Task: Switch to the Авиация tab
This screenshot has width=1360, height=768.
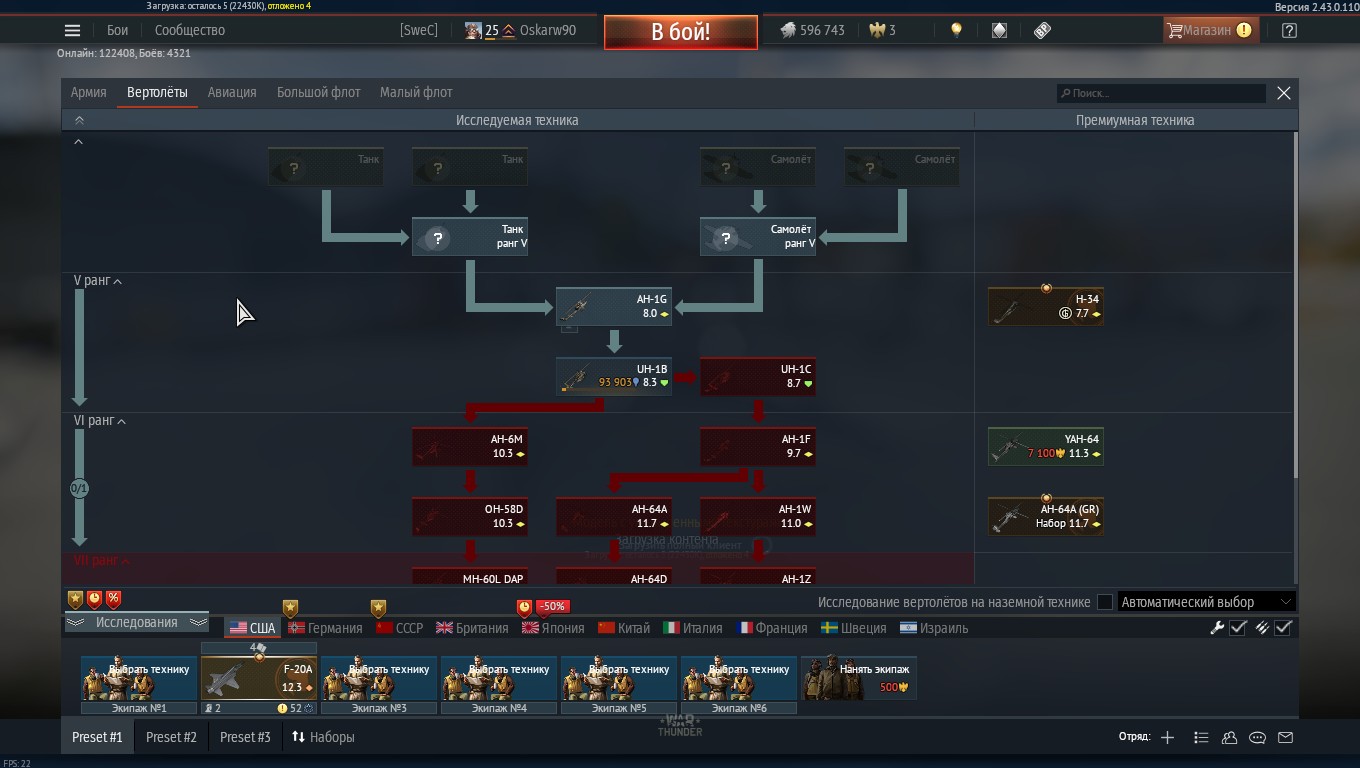Action: (232, 92)
